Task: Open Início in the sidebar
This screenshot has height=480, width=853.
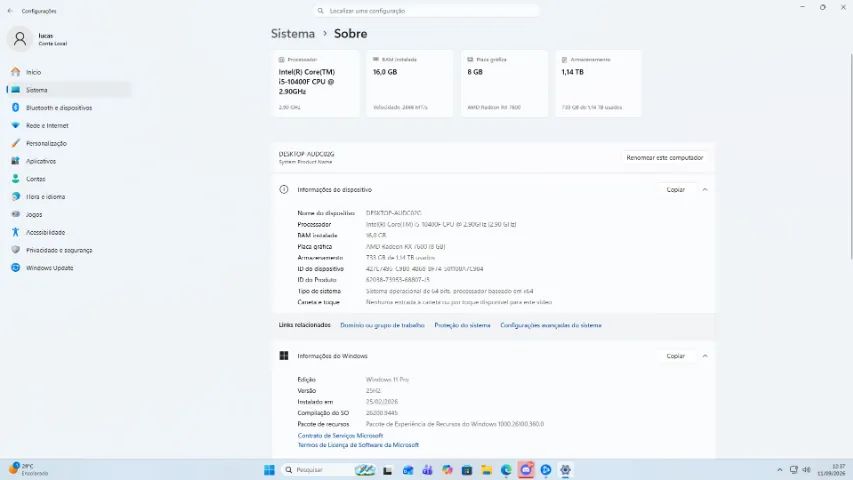Action: [x=68, y=72]
